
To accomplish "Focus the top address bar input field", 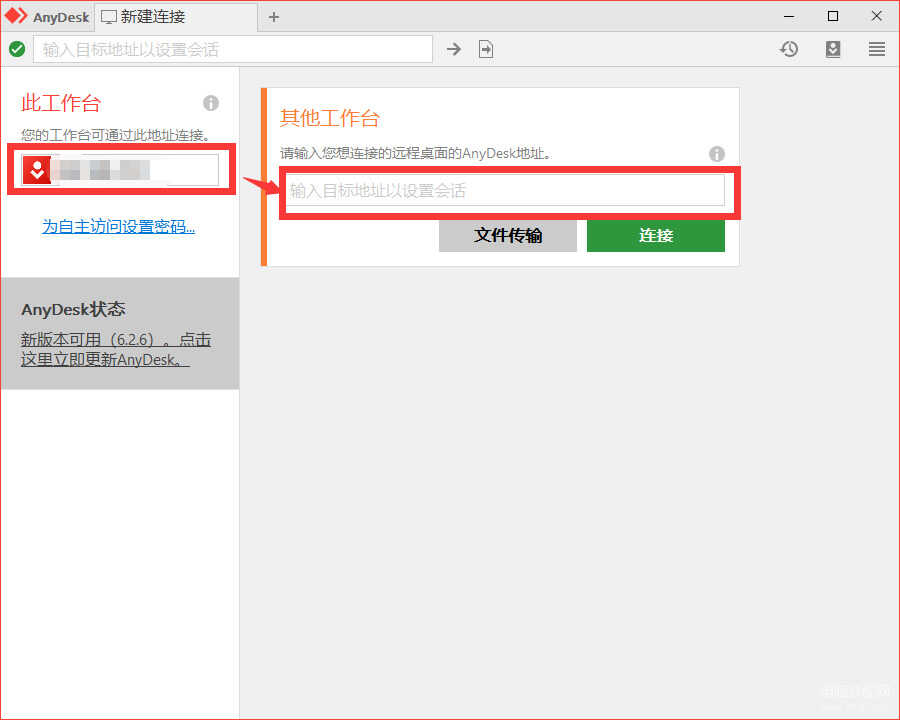I will click(x=233, y=49).
